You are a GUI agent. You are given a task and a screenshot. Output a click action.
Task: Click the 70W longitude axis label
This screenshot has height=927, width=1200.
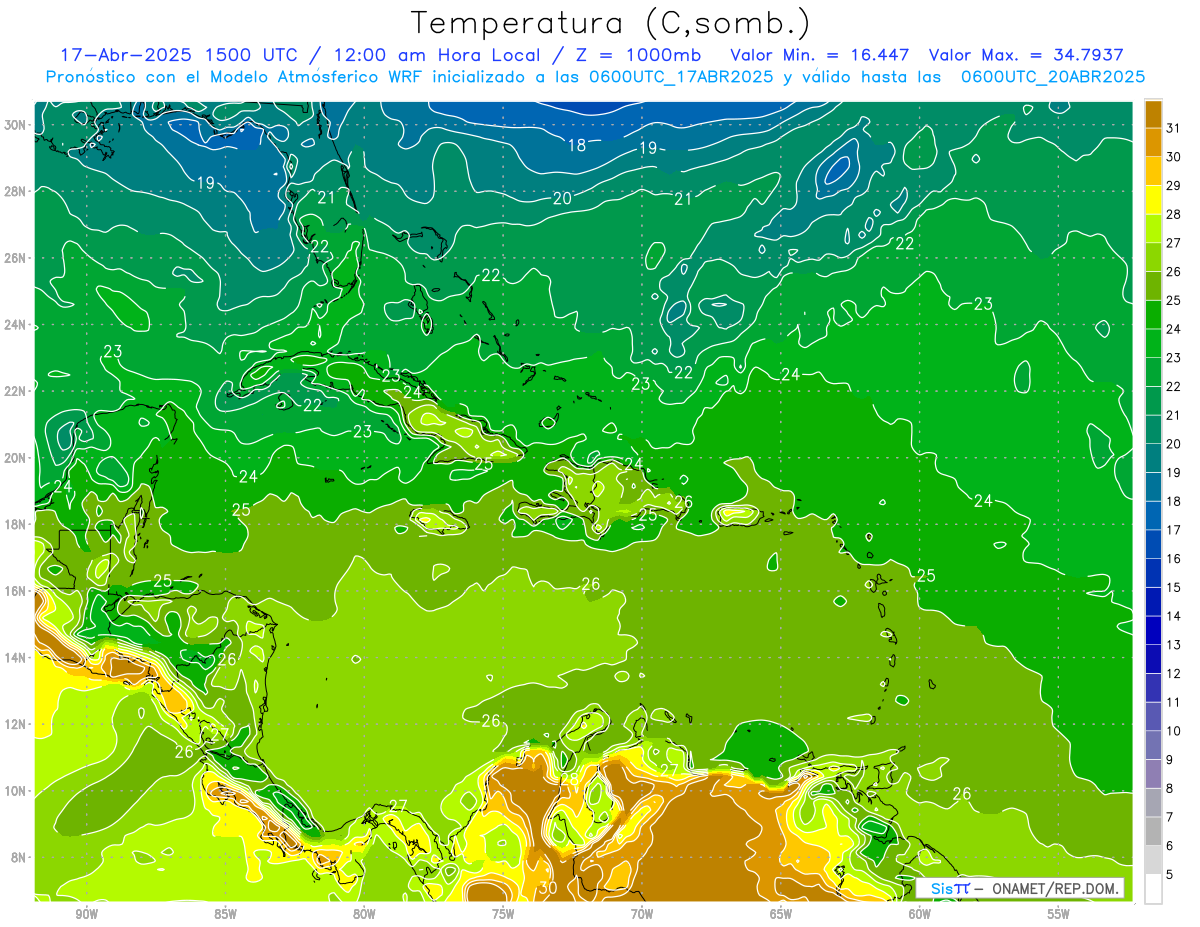[642, 914]
